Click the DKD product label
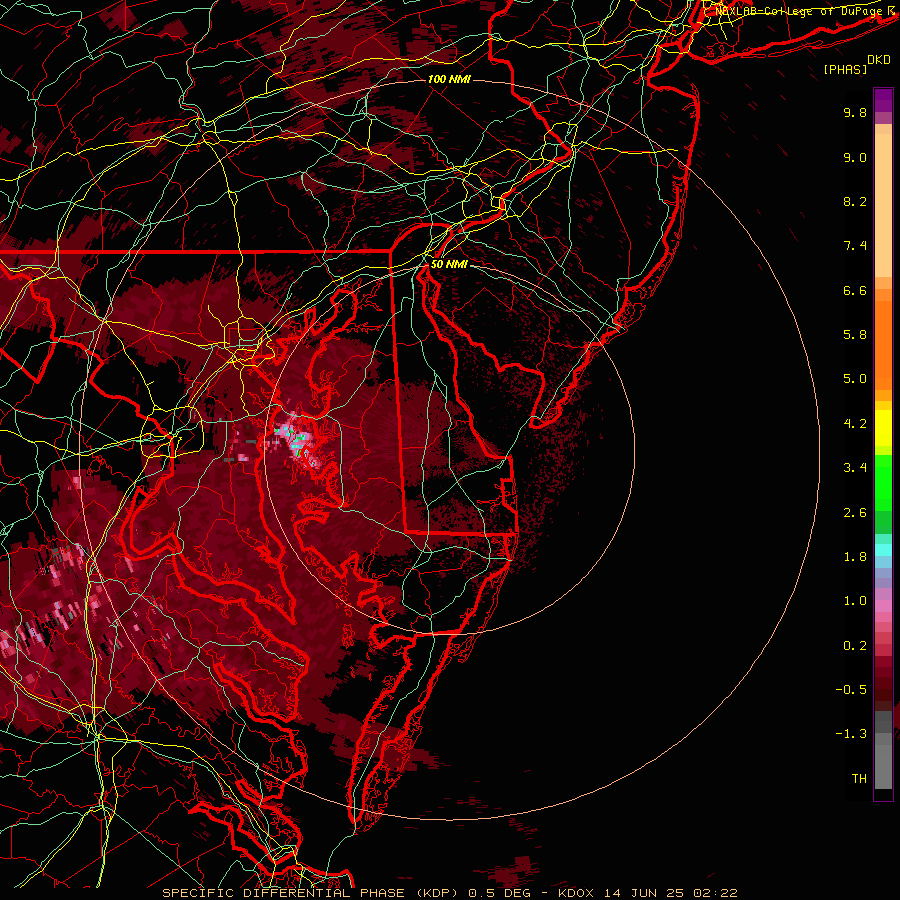This screenshot has height=900, width=900. pos(879,60)
